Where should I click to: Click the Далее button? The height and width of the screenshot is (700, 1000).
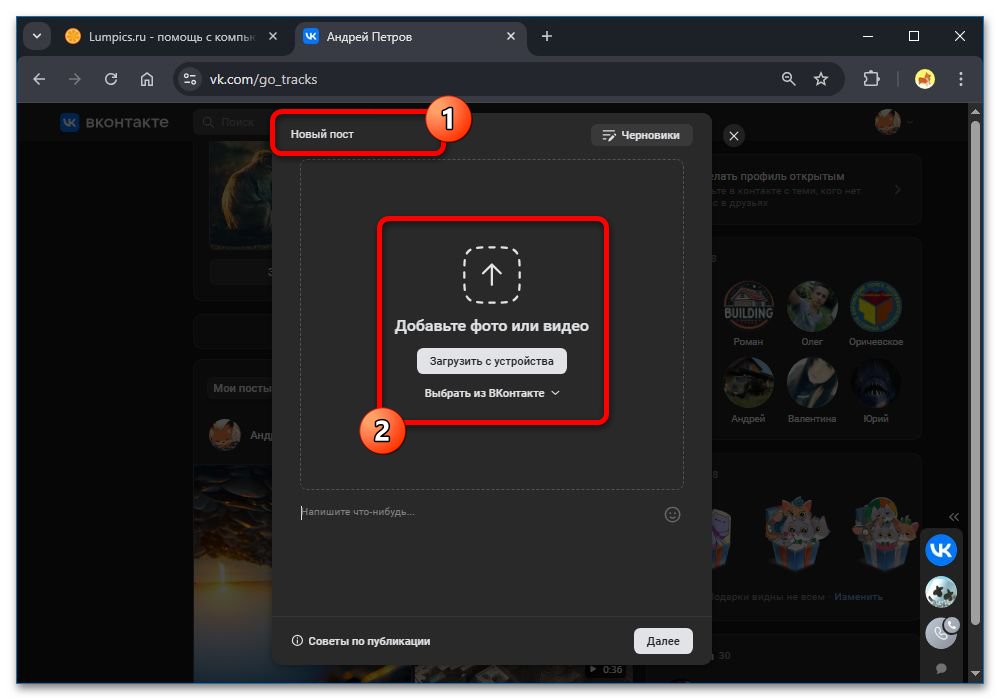[663, 641]
